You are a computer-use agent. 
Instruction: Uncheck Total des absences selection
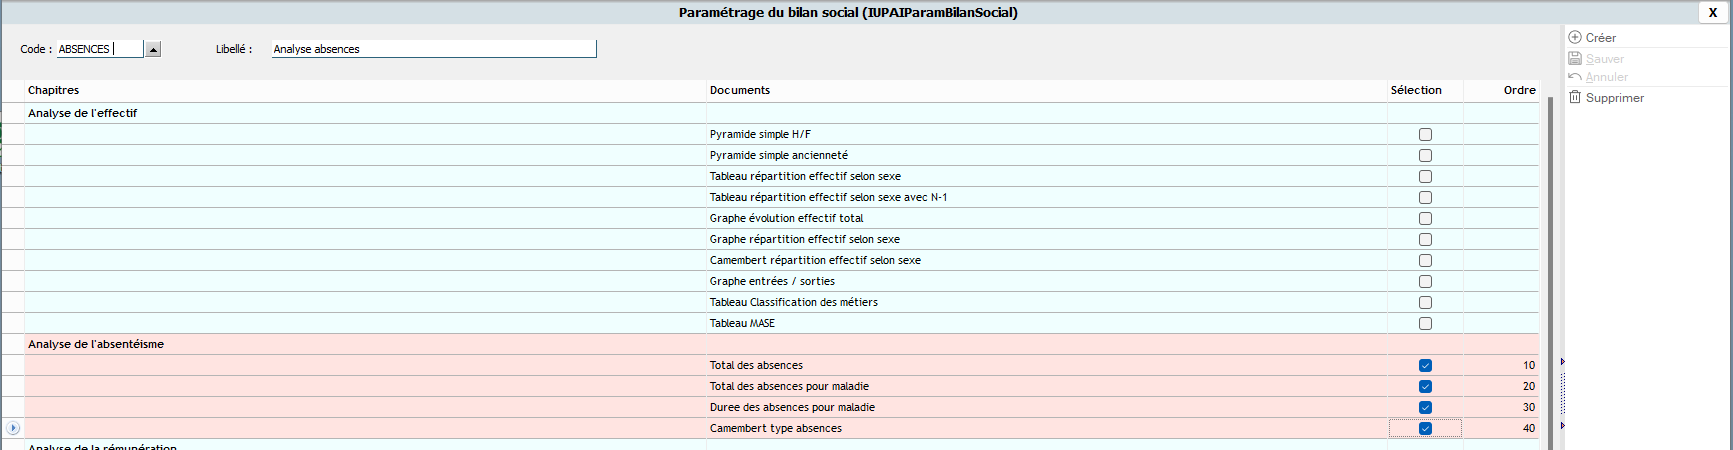click(x=1425, y=365)
